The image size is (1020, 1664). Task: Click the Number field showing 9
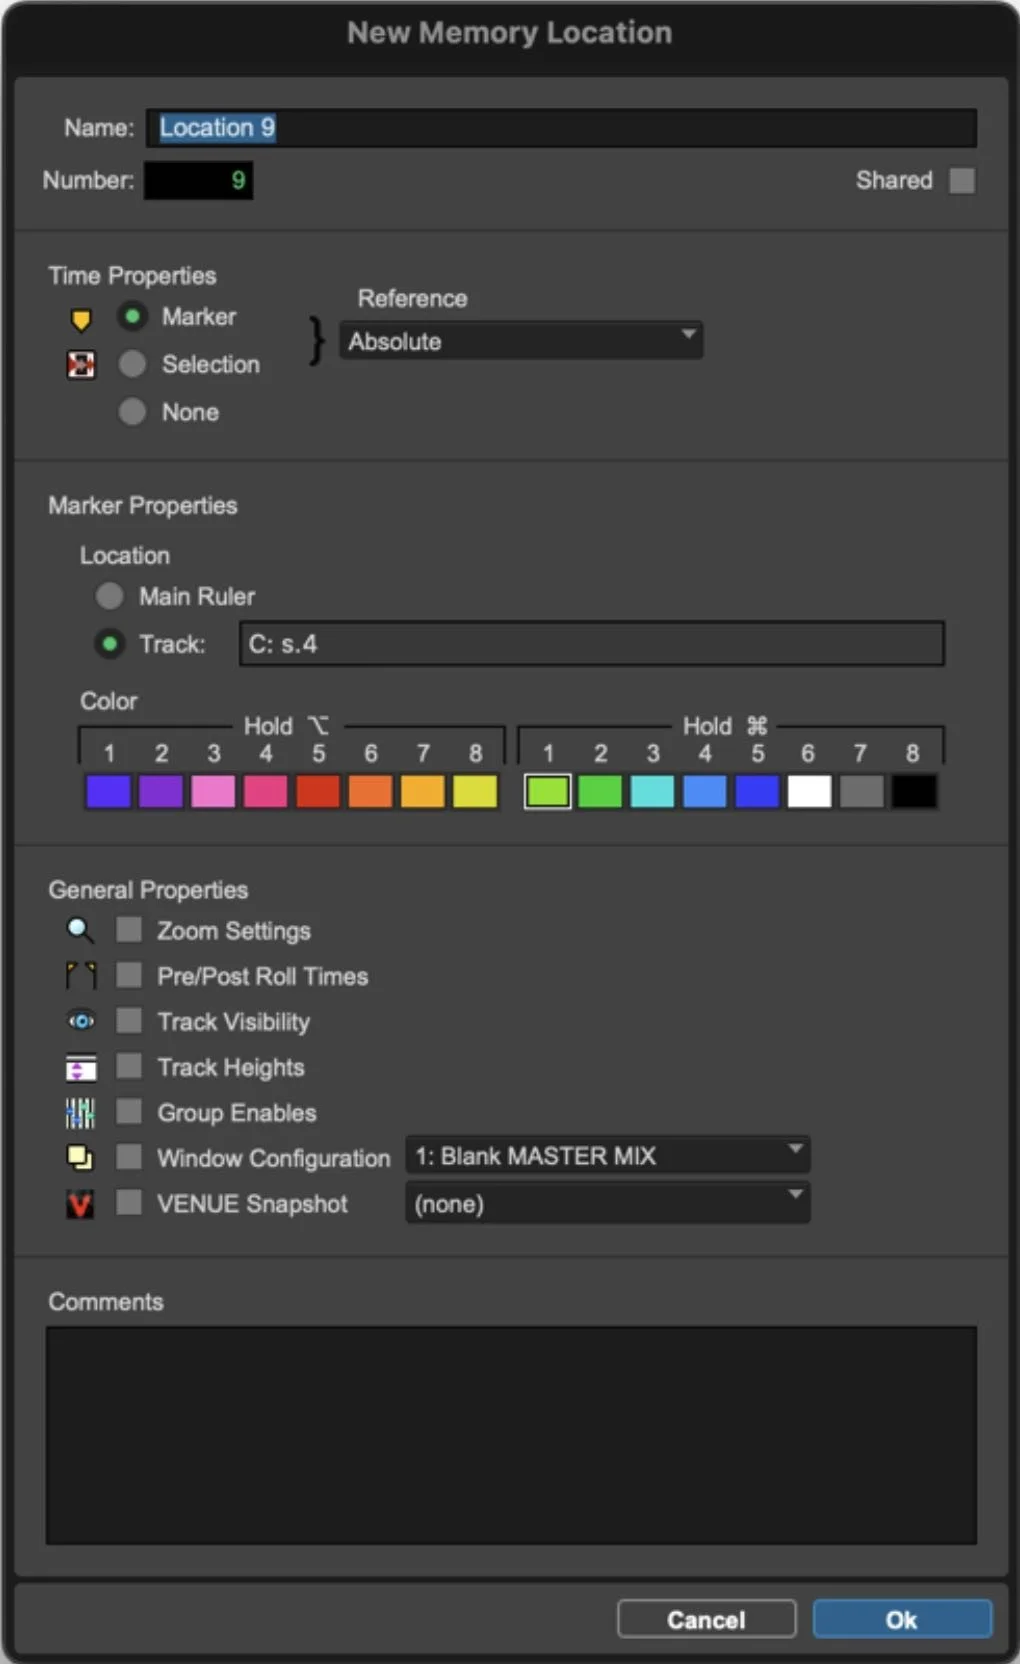coord(198,181)
